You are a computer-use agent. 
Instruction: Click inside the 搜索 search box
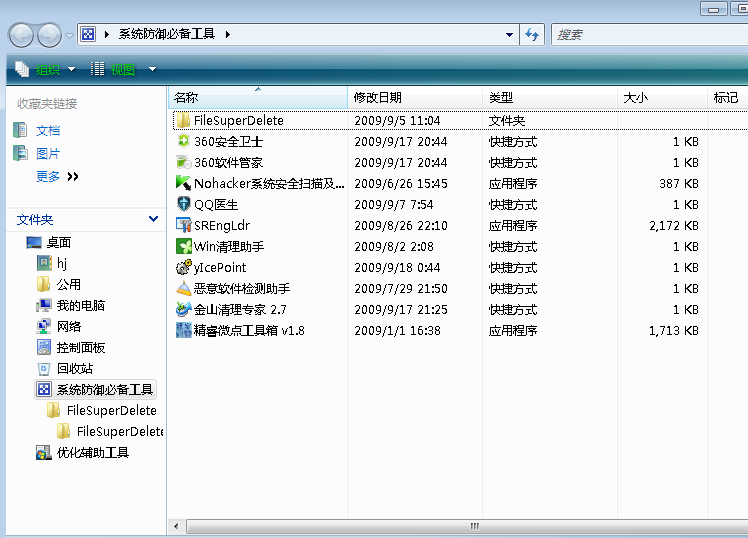640,34
